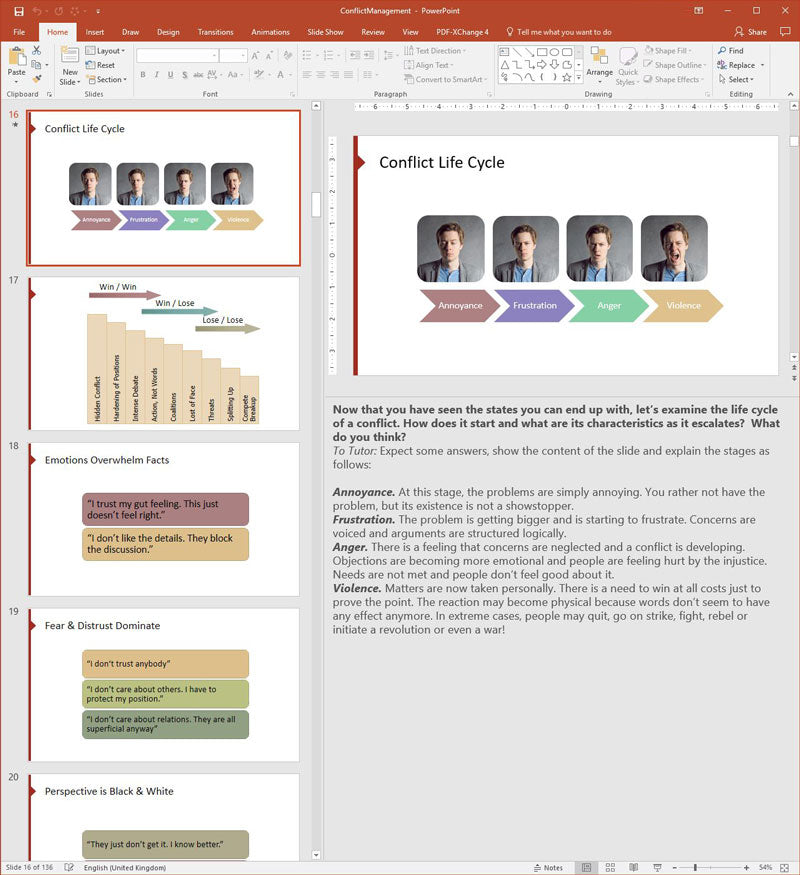Open the Transitions tab
800x875 pixels.
pos(215,32)
